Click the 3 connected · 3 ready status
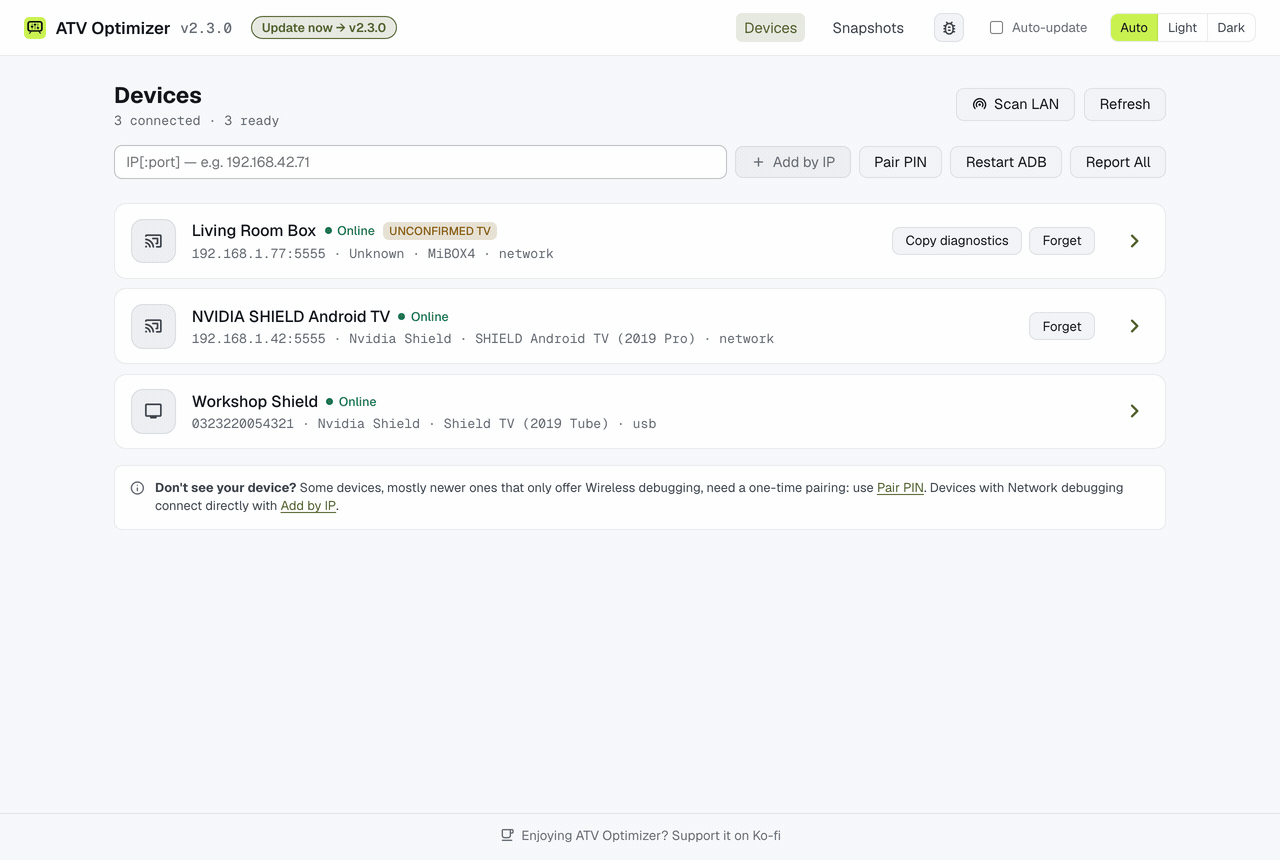Viewport: 1280px width, 860px height. pos(197,121)
